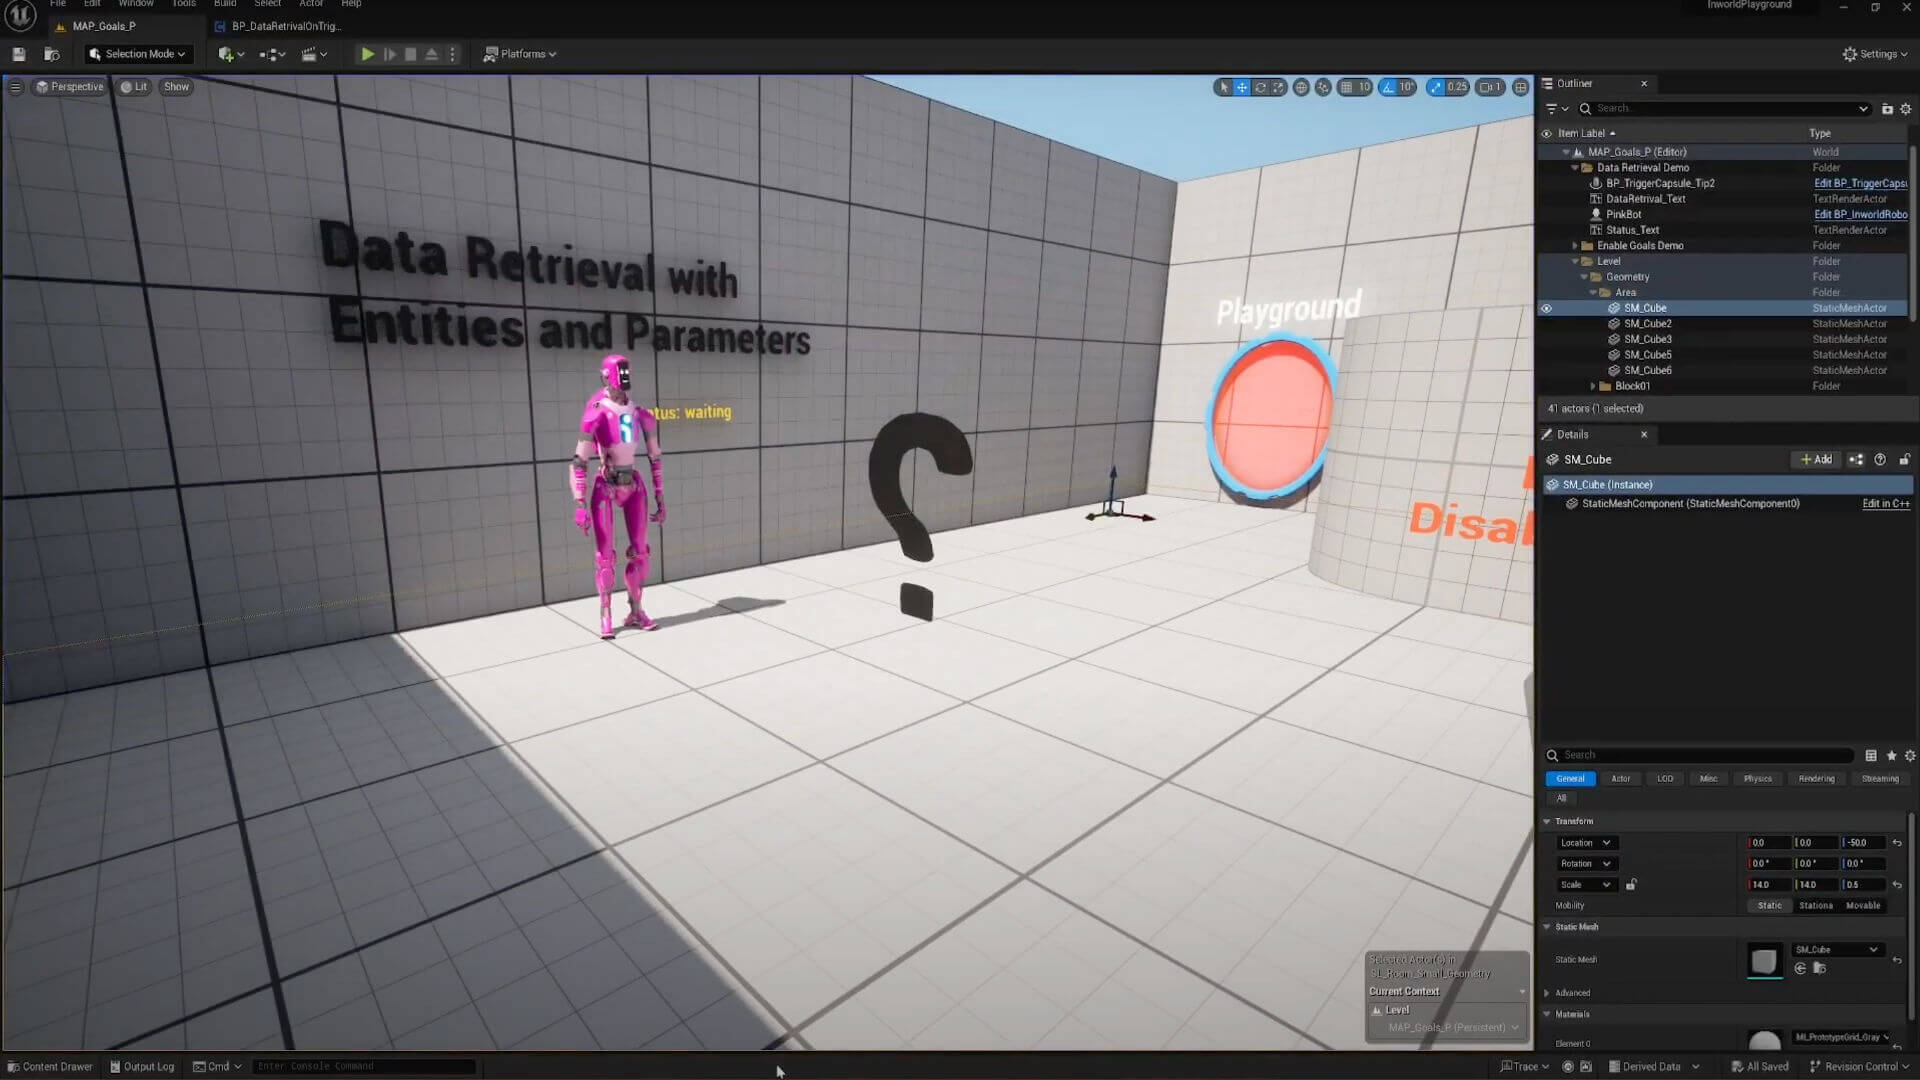Open grid snap value 10 dropdown
This screenshot has height=1080, width=1920.
(x=1364, y=87)
